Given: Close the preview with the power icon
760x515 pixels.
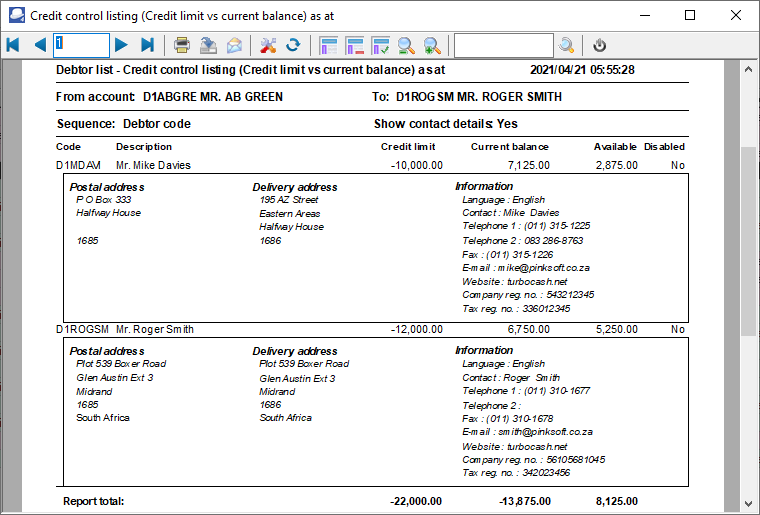Looking at the screenshot, I should 600,45.
